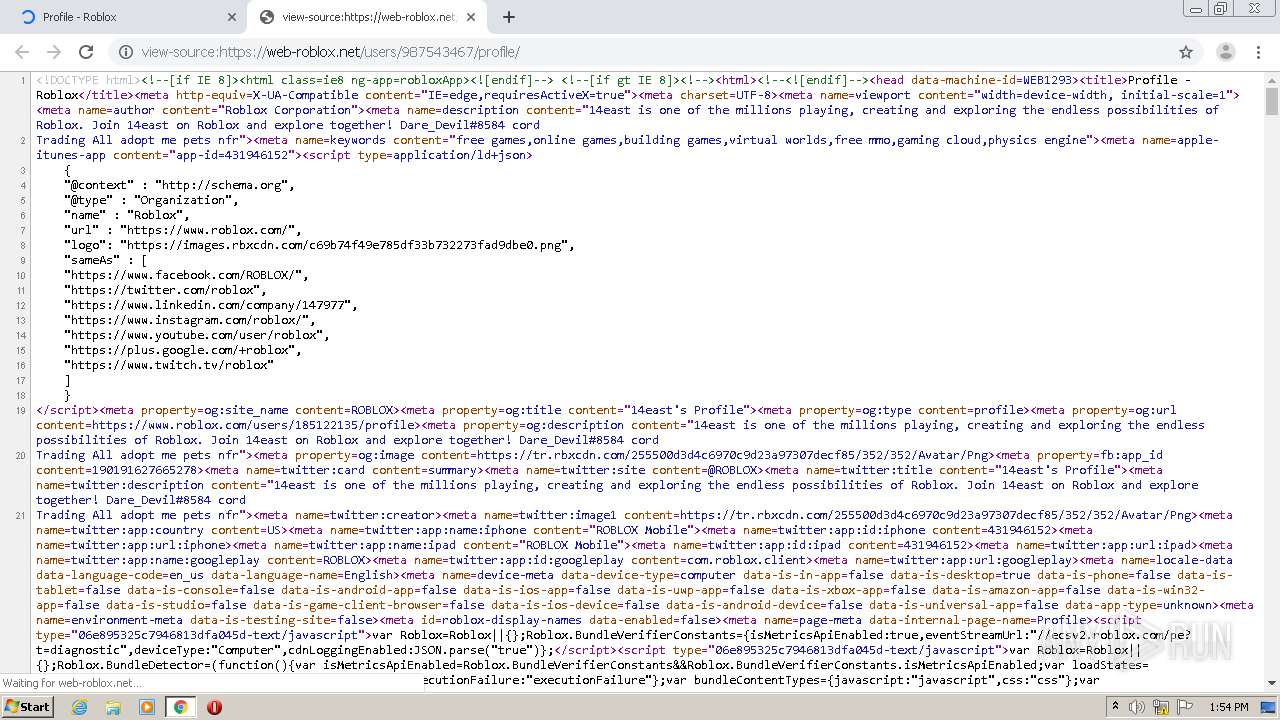Click the "@context" : "http://schema.org" line
1280x720 pixels.
[x=179, y=185]
